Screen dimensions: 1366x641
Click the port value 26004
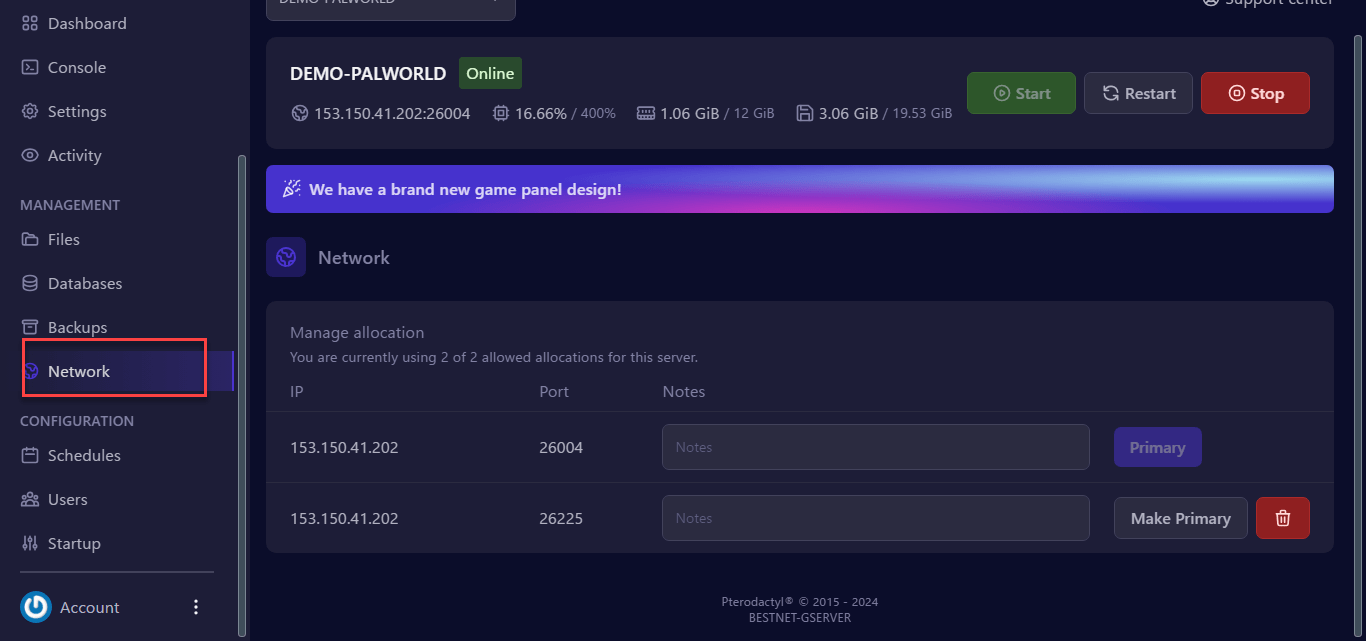click(x=561, y=447)
